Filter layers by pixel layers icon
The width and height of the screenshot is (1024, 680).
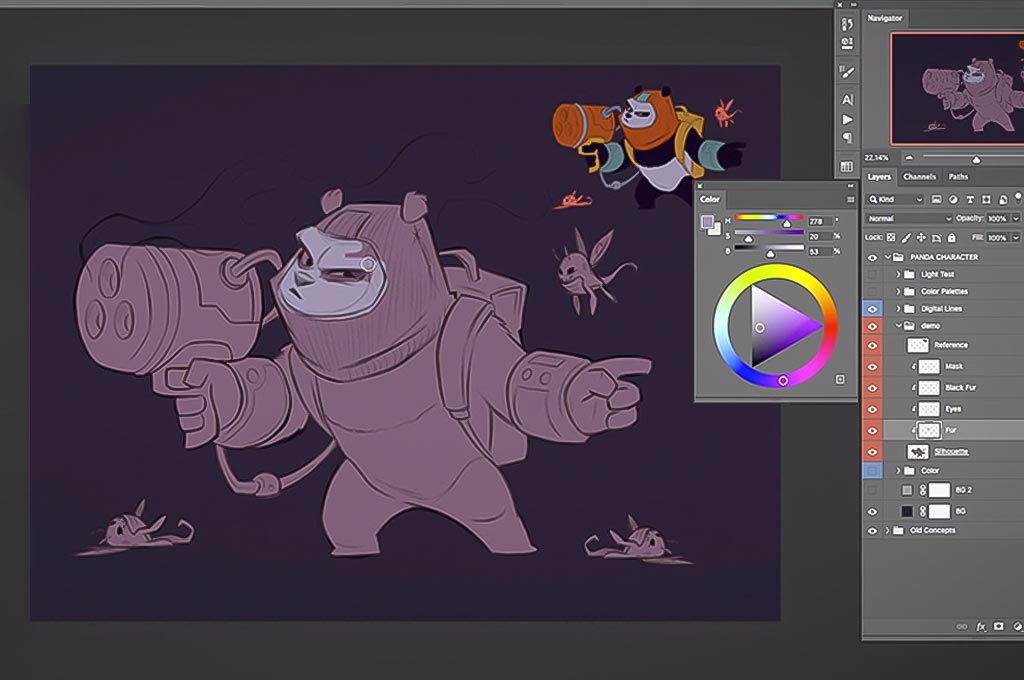coord(936,199)
